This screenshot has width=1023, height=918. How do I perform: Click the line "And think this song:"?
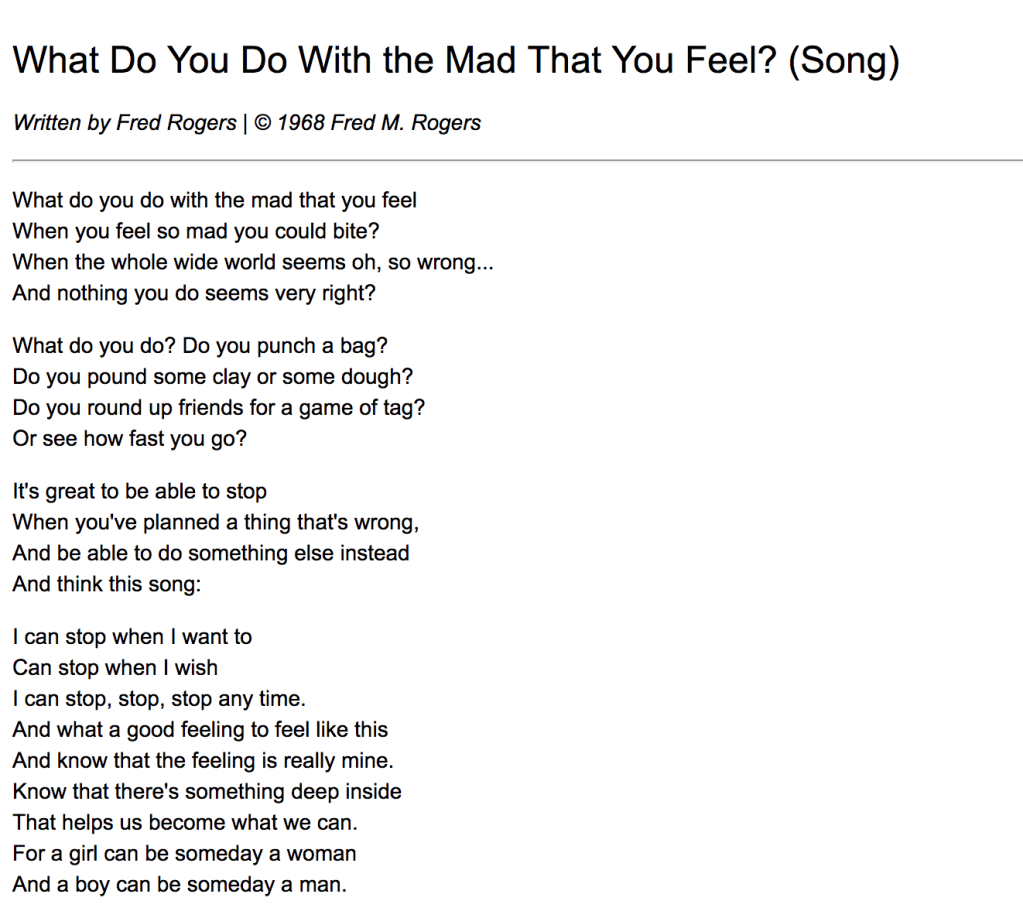click(107, 584)
